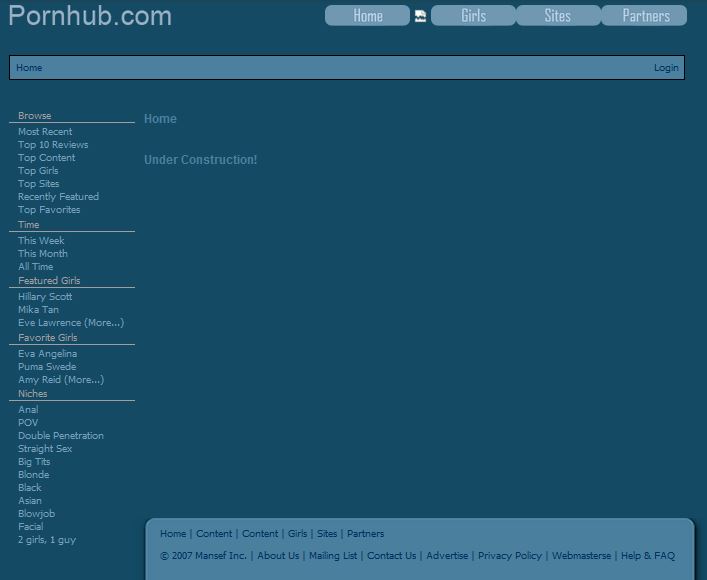Click the Featured Girls section header
This screenshot has height=580, width=707.
point(49,281)
